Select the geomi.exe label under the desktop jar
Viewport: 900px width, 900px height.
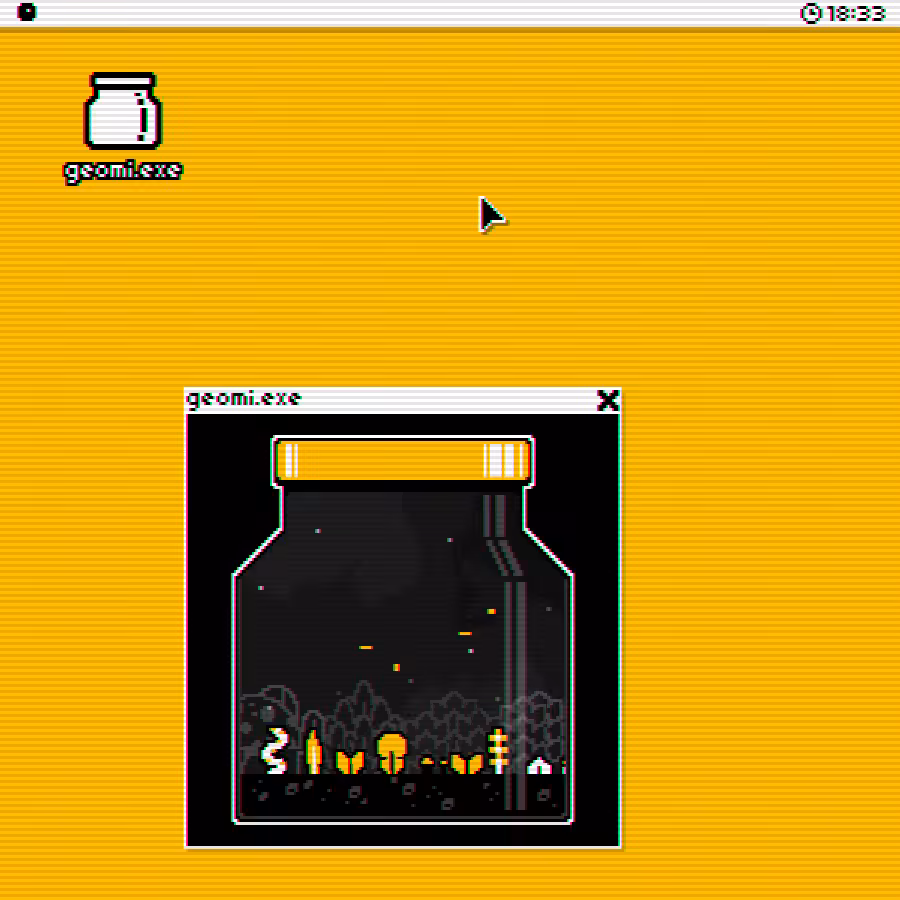(123, 172)
